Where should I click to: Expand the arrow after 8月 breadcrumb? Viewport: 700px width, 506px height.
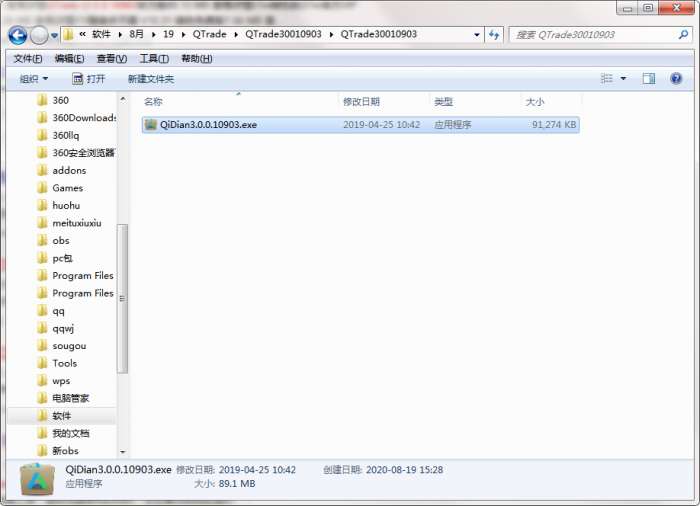(154, 35)
